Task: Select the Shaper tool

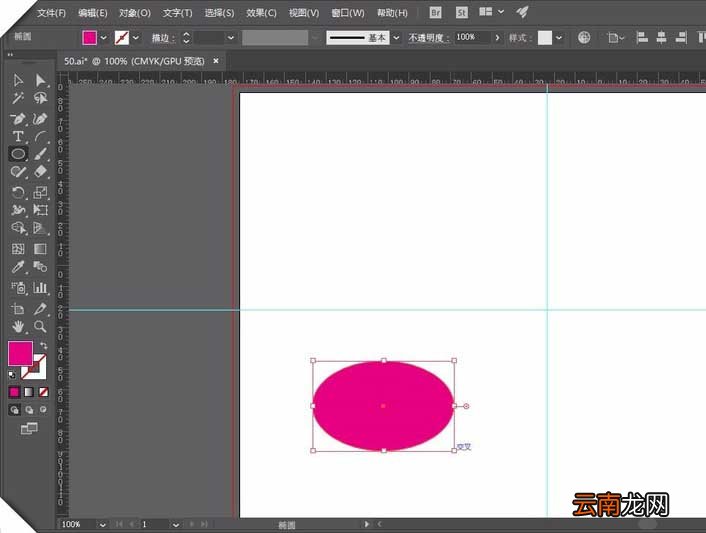Action: 18,172
